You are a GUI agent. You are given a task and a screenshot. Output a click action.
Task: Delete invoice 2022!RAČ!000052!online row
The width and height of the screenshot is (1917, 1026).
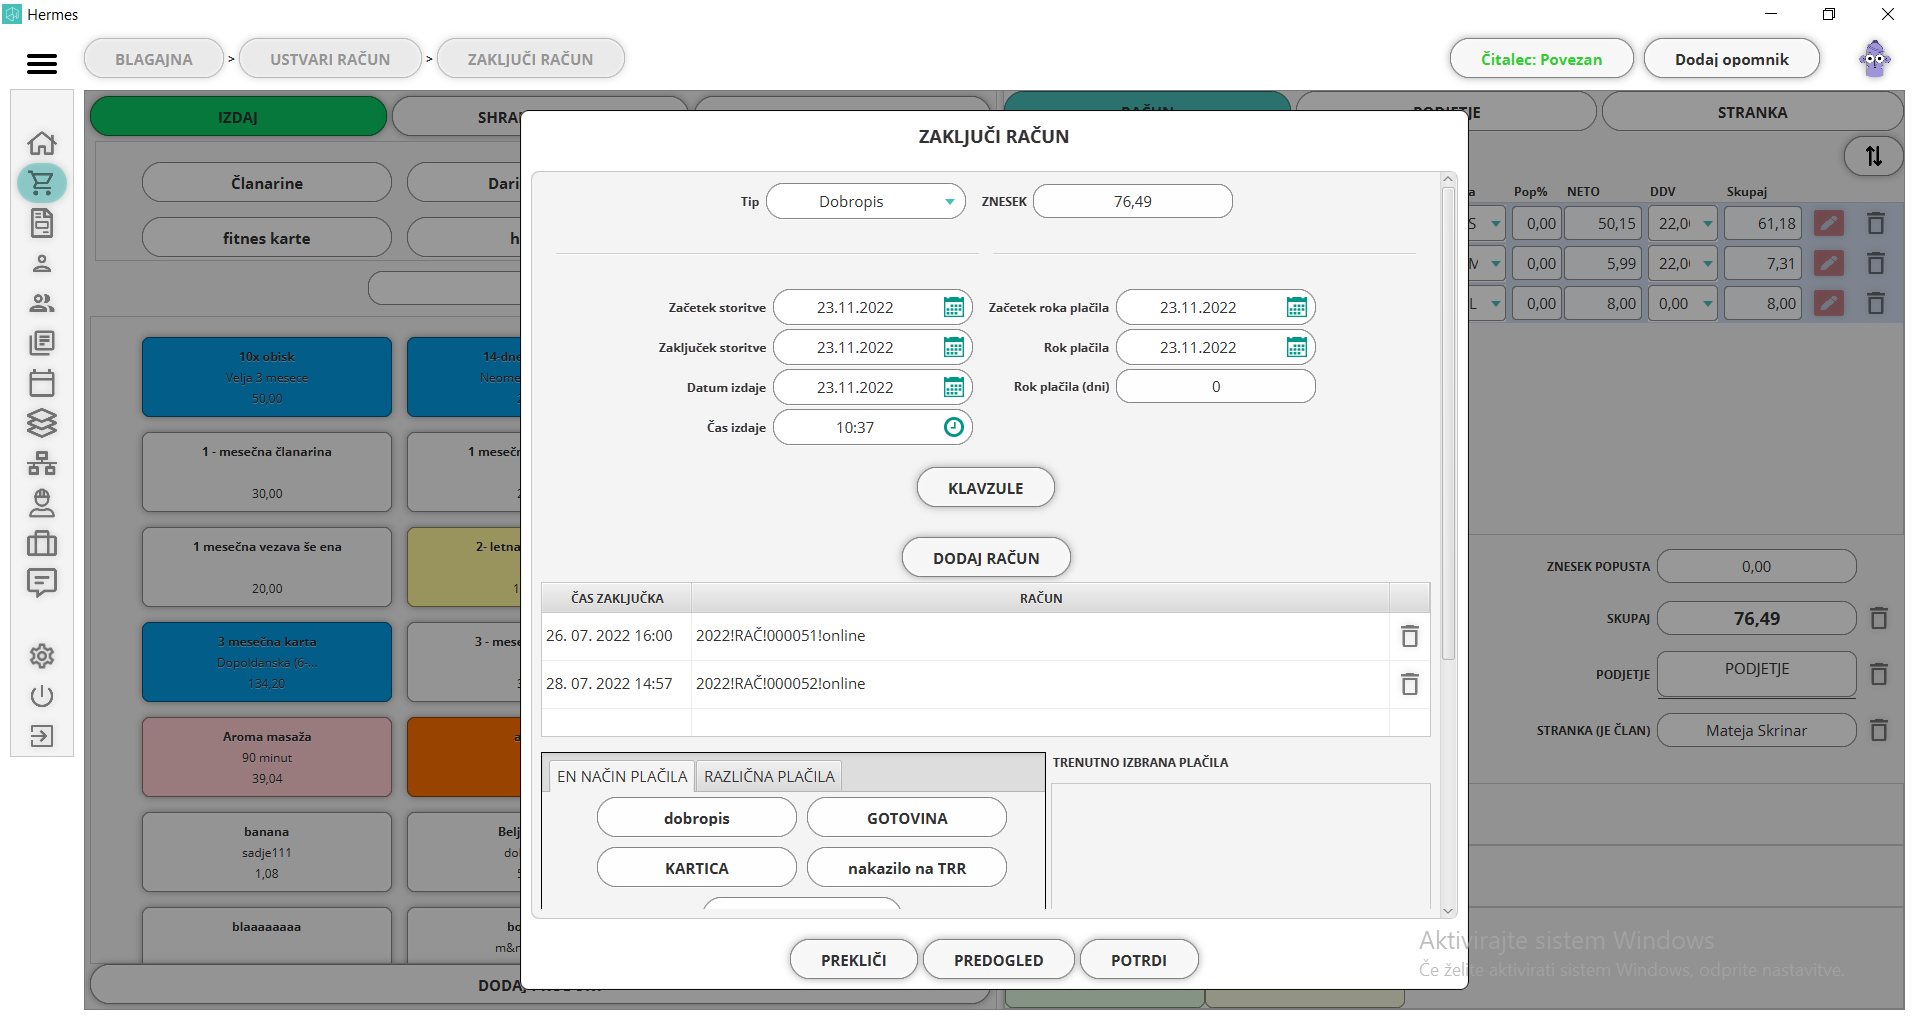[1410, 684]
